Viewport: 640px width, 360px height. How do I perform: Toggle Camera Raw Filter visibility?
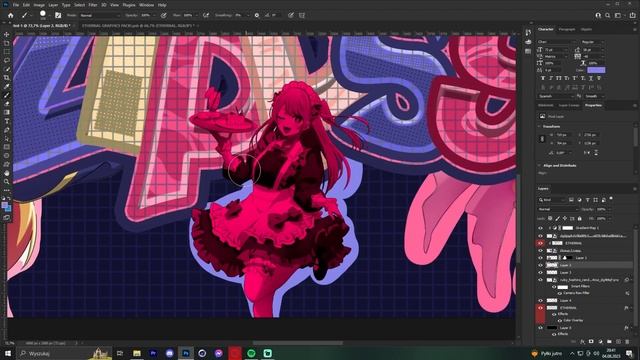pos(560,293)
